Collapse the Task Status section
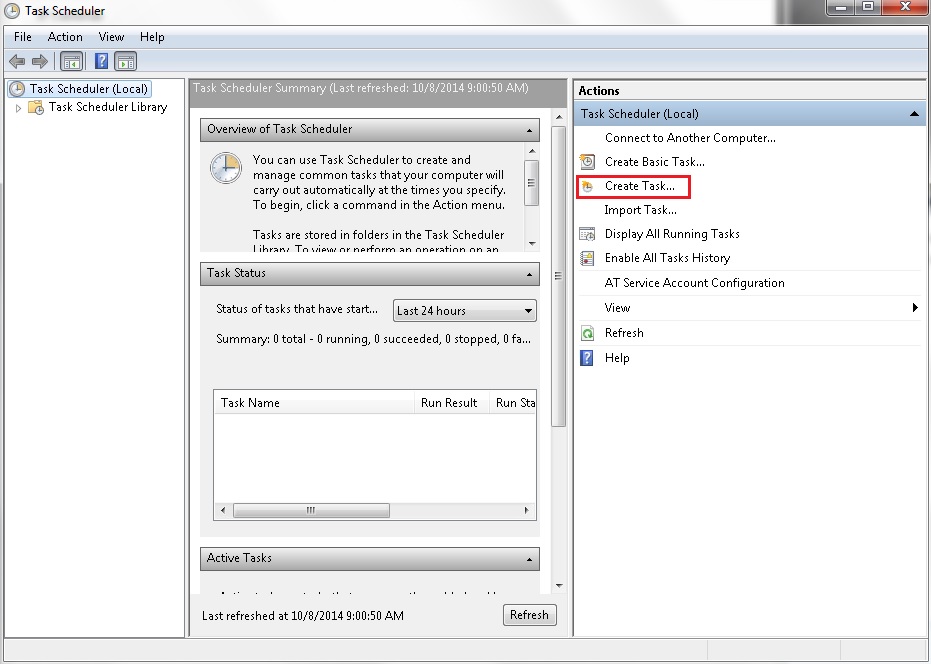Screen dimensions: 931x664 coord(529,274)
